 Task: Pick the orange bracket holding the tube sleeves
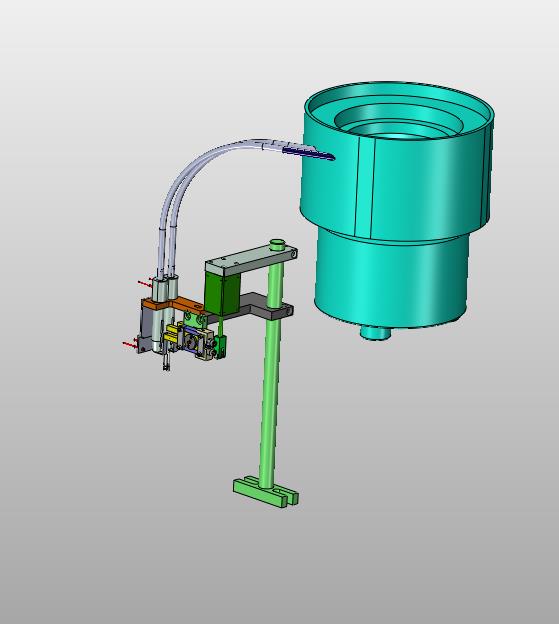pos(174,304)
